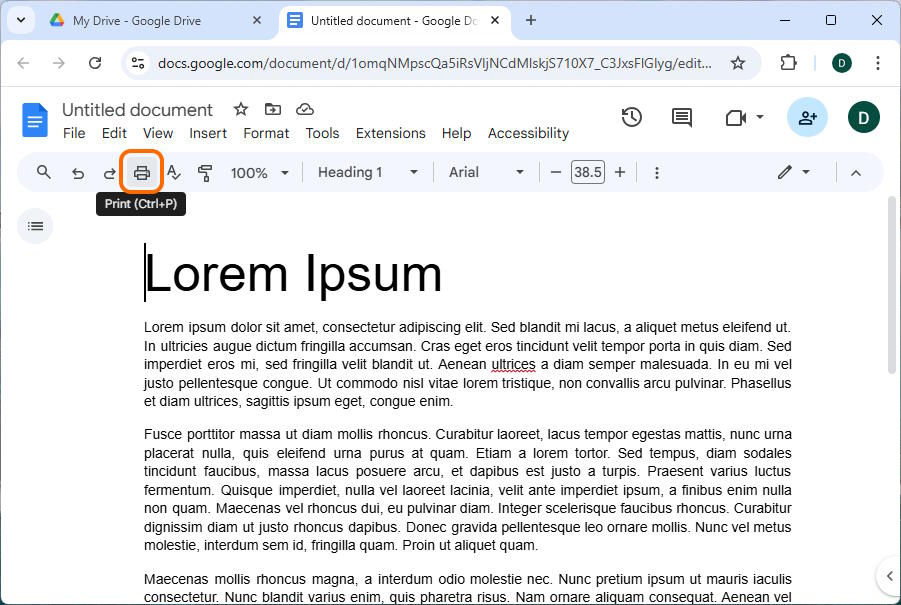Open the zoom level 100% dropdown
Screen dimensions: 901x605
[260, 173]
